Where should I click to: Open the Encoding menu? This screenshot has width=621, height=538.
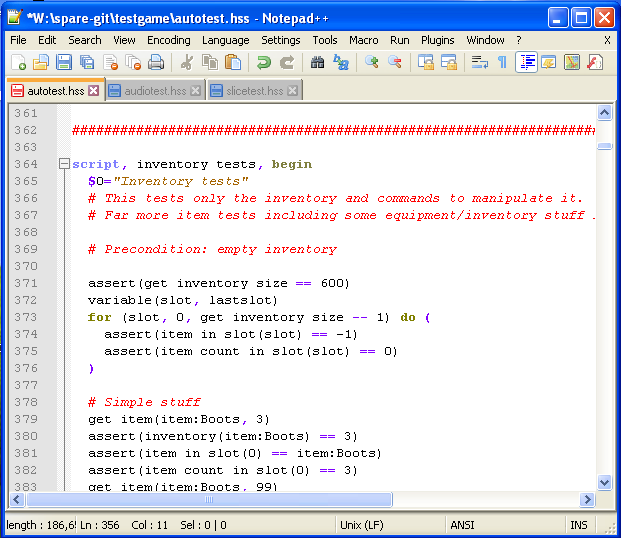point(169,40)
